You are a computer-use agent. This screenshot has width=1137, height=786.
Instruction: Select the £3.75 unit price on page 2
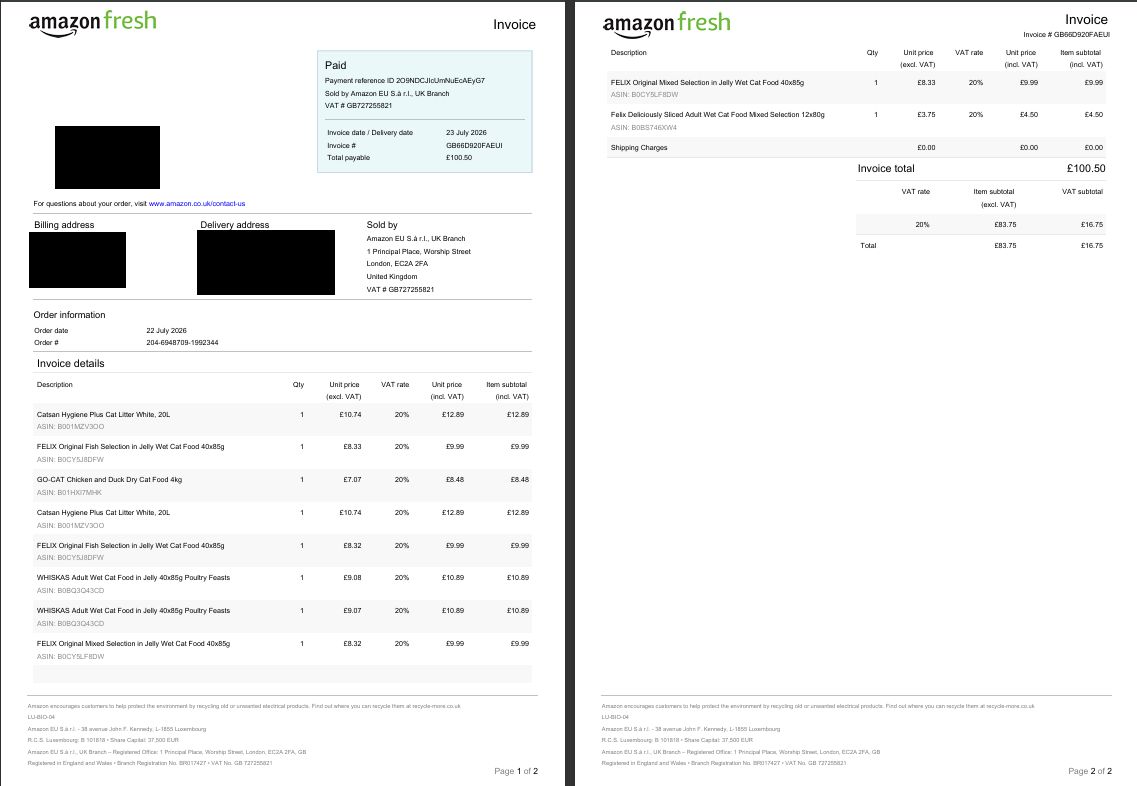926,115
